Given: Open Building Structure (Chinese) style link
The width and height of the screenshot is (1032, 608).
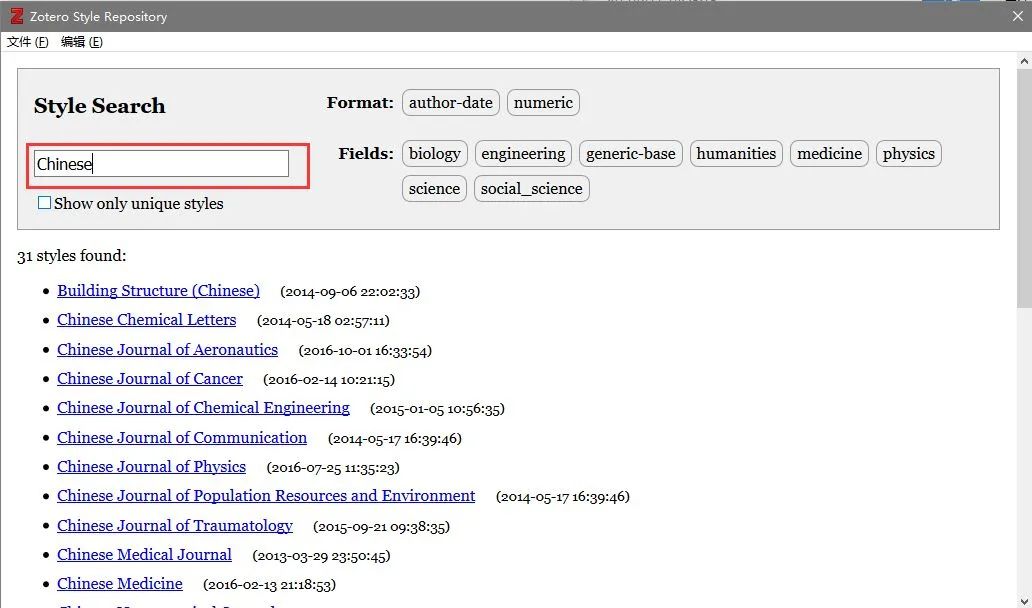Looking at the screenshot, I should (159, 291).
